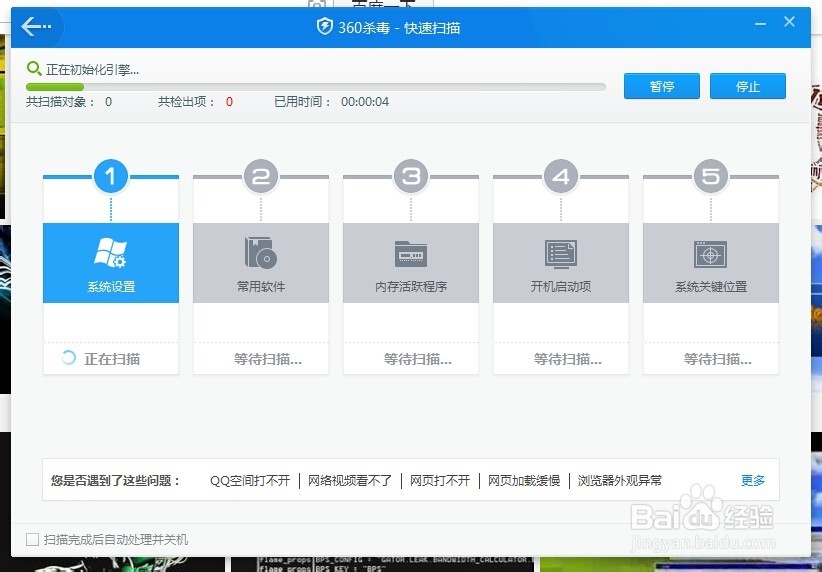The image size is (822, 572).
Task: Click 等待扫描 status under 开机启动项
Action: coord(567,359)
